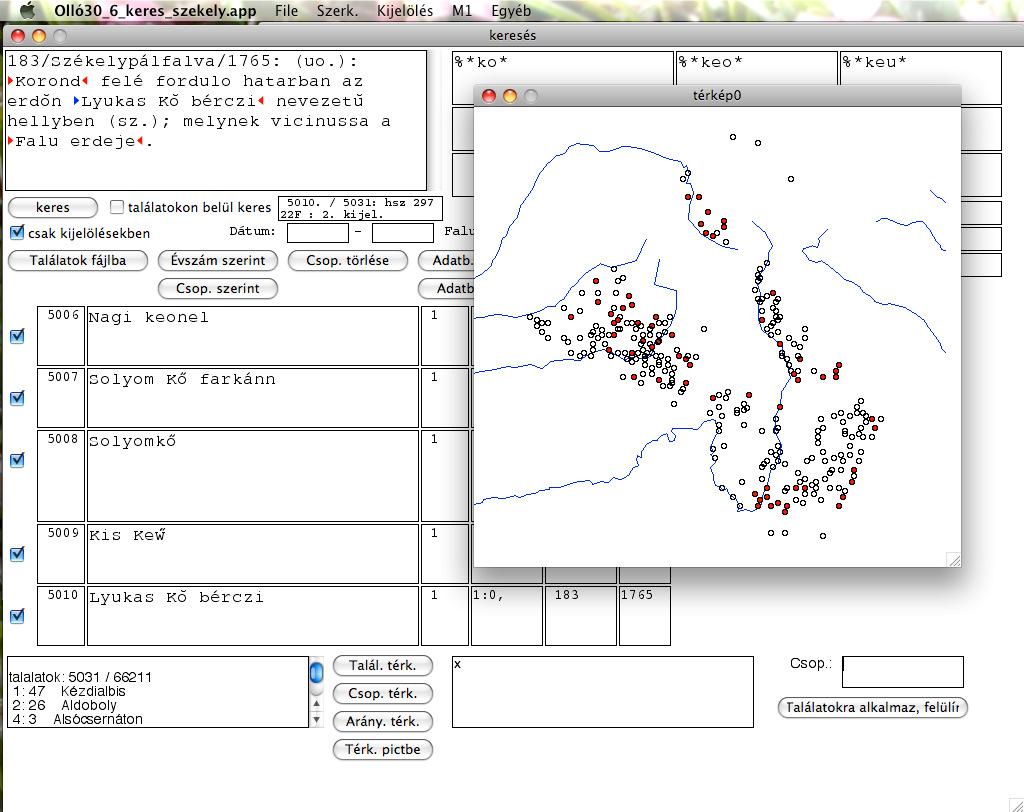The width and height of the screenshot is (1024, 812).
Task: Click the %*keo* search pattern field
Action: click(x=756, y=69)
